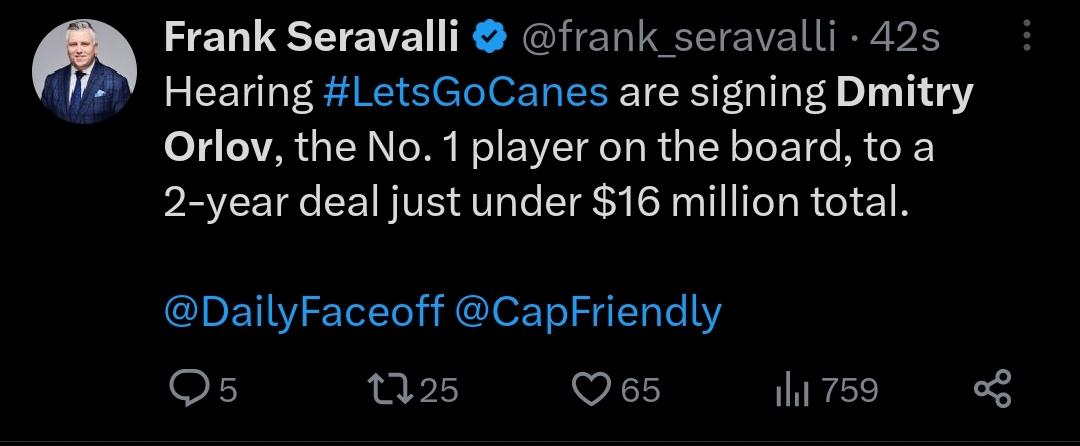The image size is (1080, 446).
Task: Open view analytics bar chart icon
Action: 791,389
